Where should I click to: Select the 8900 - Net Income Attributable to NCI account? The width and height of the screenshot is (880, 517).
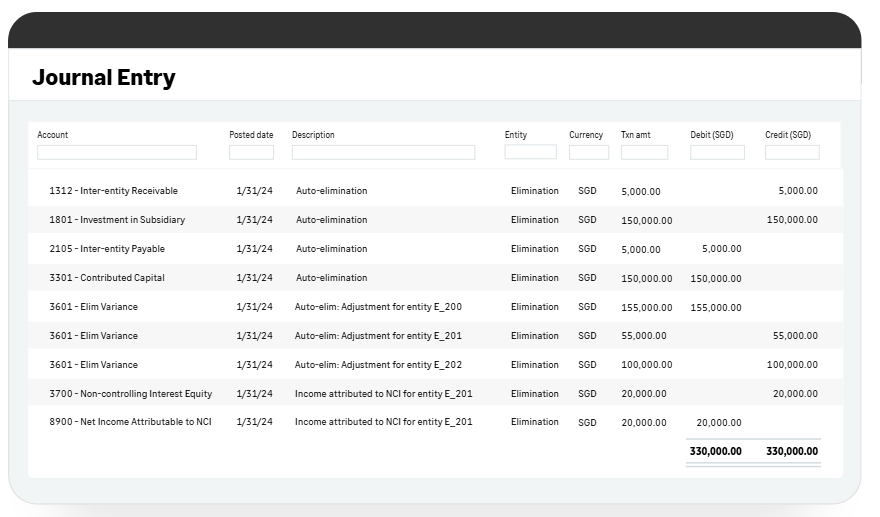[130, 422]
